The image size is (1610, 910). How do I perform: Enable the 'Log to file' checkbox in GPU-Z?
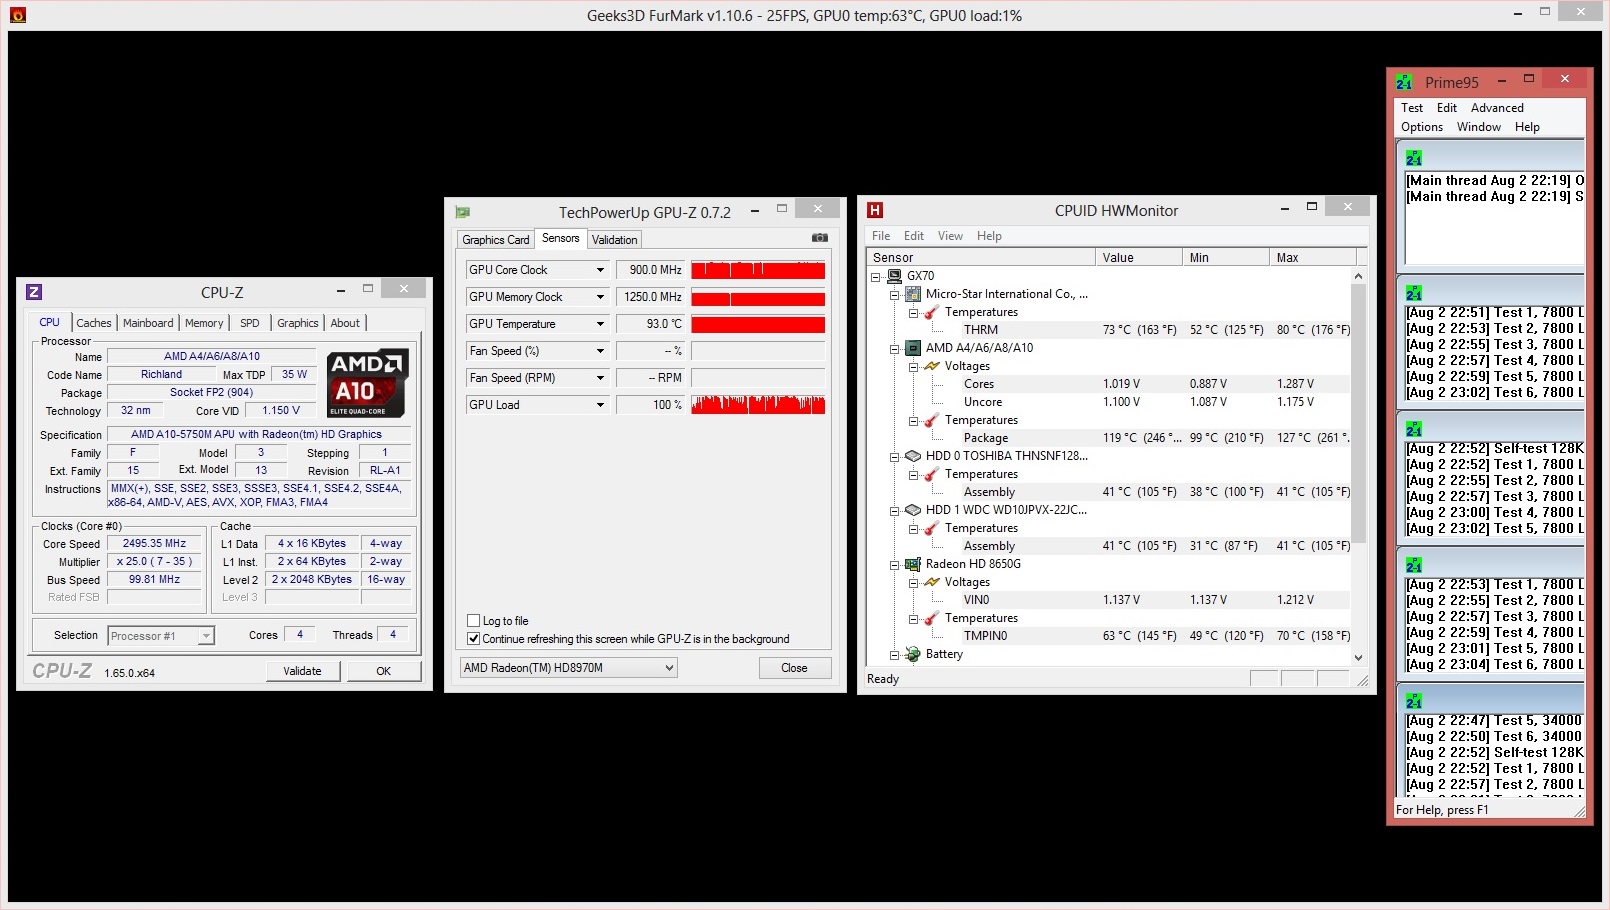point(474,621)
